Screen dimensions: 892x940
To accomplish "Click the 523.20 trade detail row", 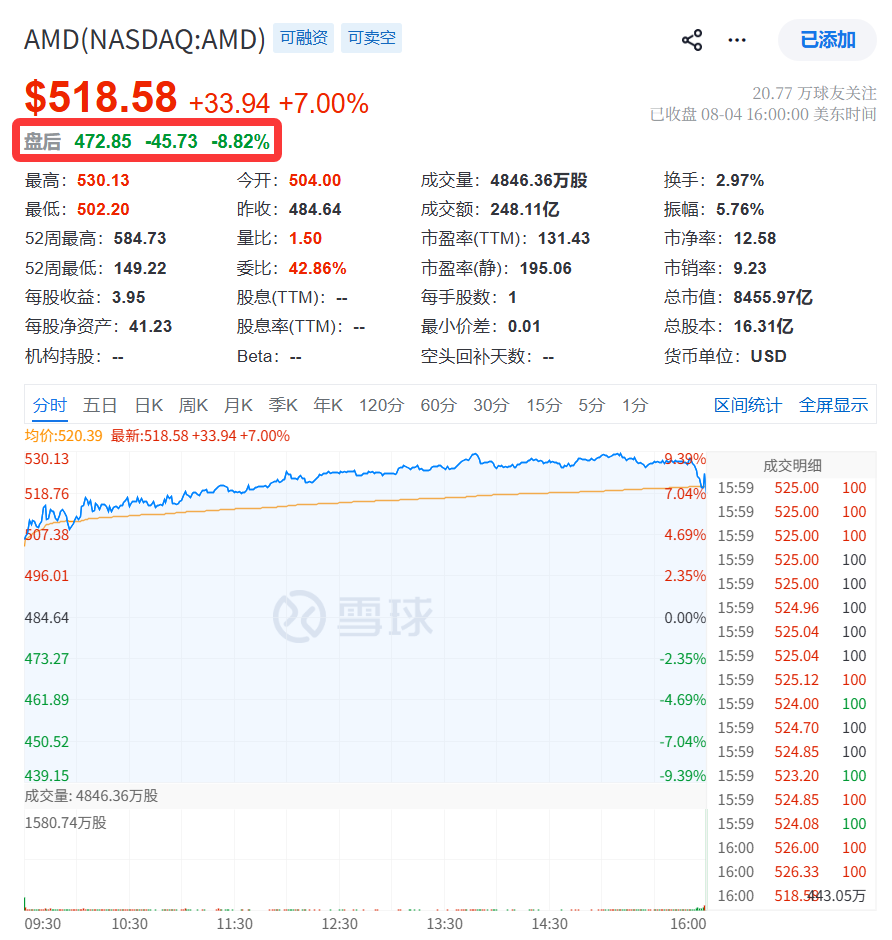I will point(791,776).
